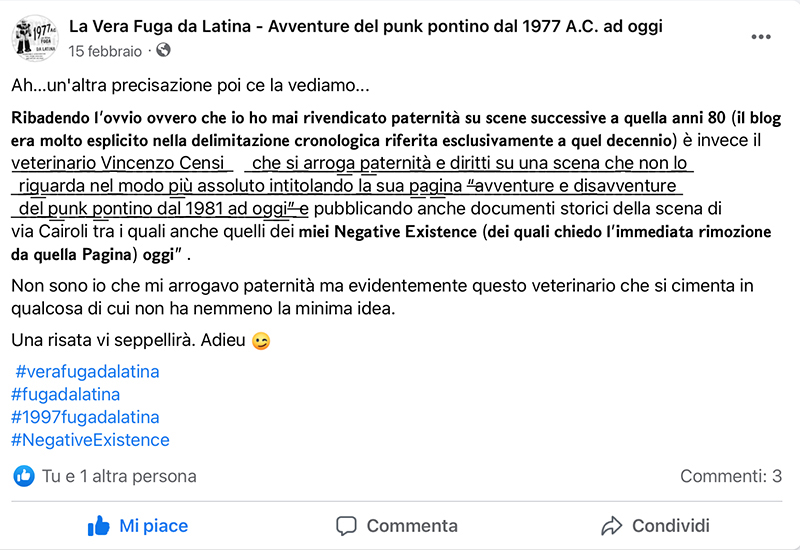Open the #1997fugadalatina hashtag
The image size is (800, 550).
tap(85, 417)
